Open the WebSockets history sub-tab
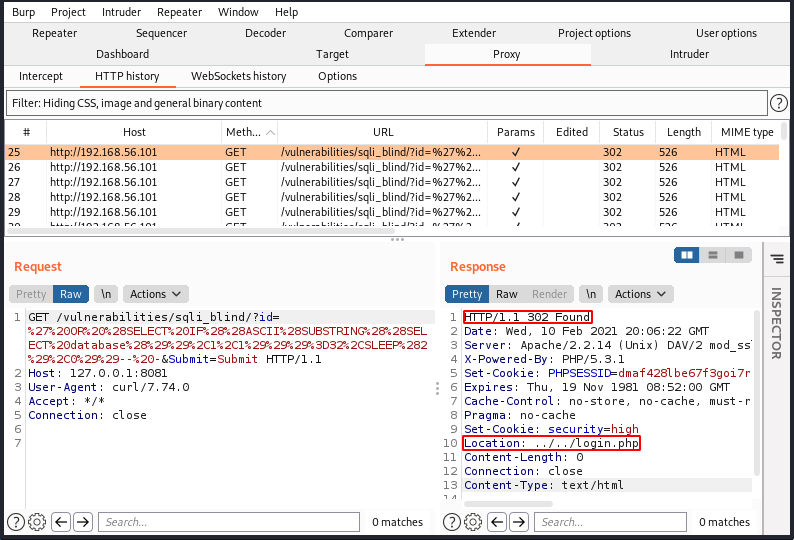The width and height of the screenshot is (794, 540). (239, 76)
